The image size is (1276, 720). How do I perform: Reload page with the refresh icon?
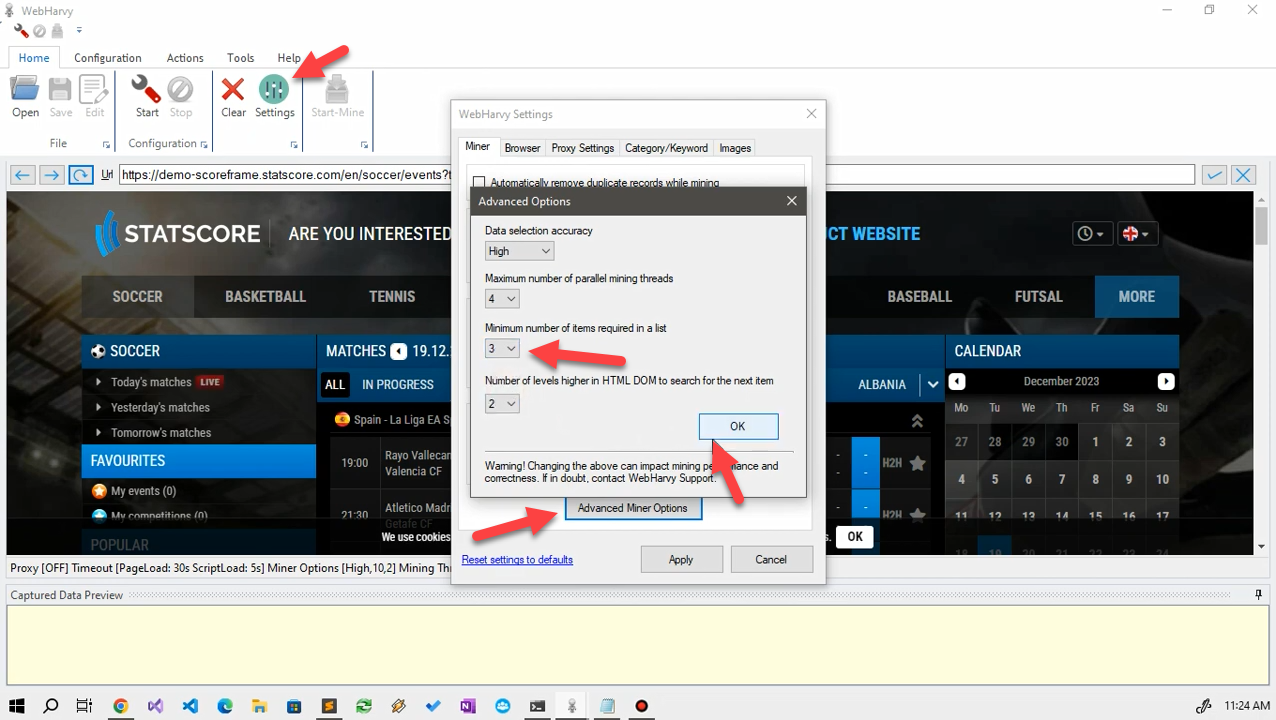81,175
